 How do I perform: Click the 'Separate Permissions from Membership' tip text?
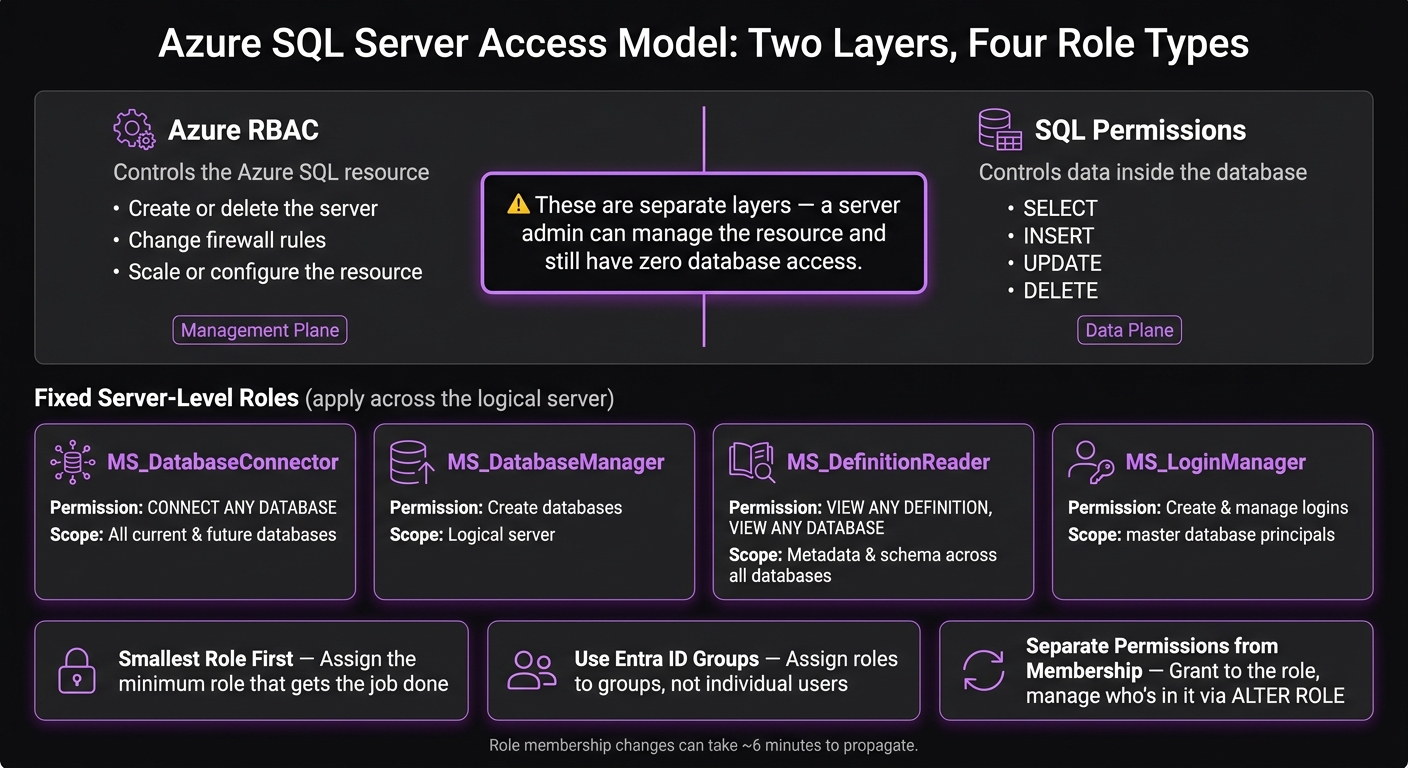1185,670
